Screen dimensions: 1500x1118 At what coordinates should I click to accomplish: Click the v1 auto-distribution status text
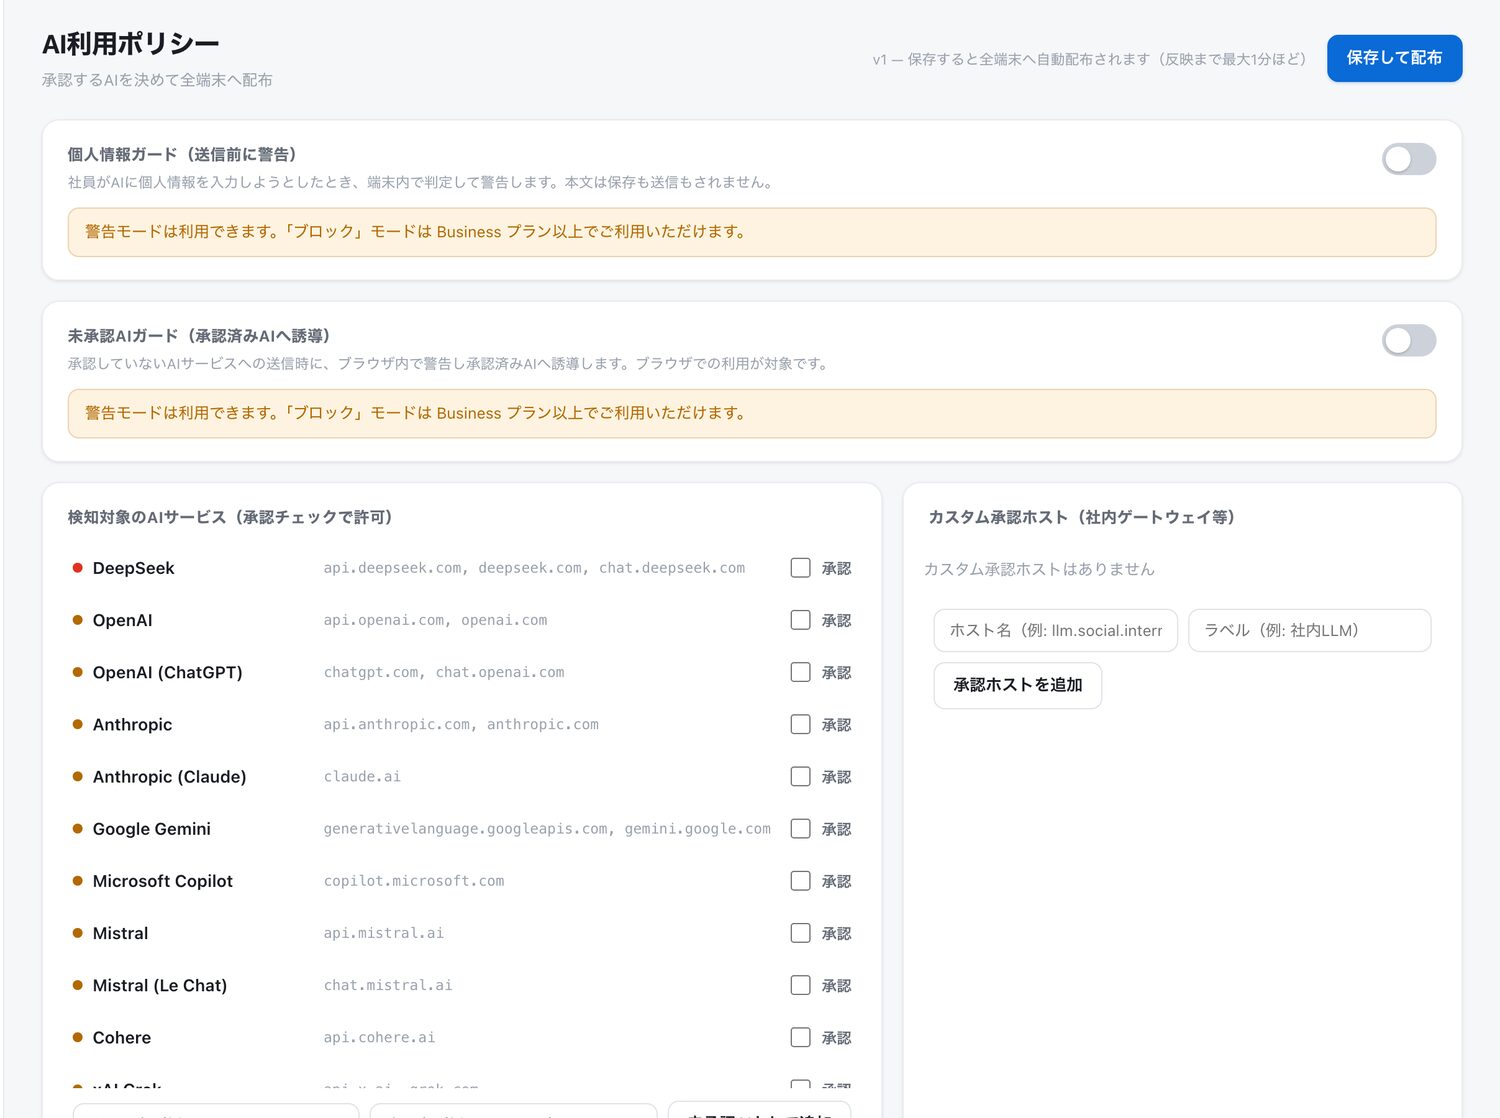pos(1090,59)
